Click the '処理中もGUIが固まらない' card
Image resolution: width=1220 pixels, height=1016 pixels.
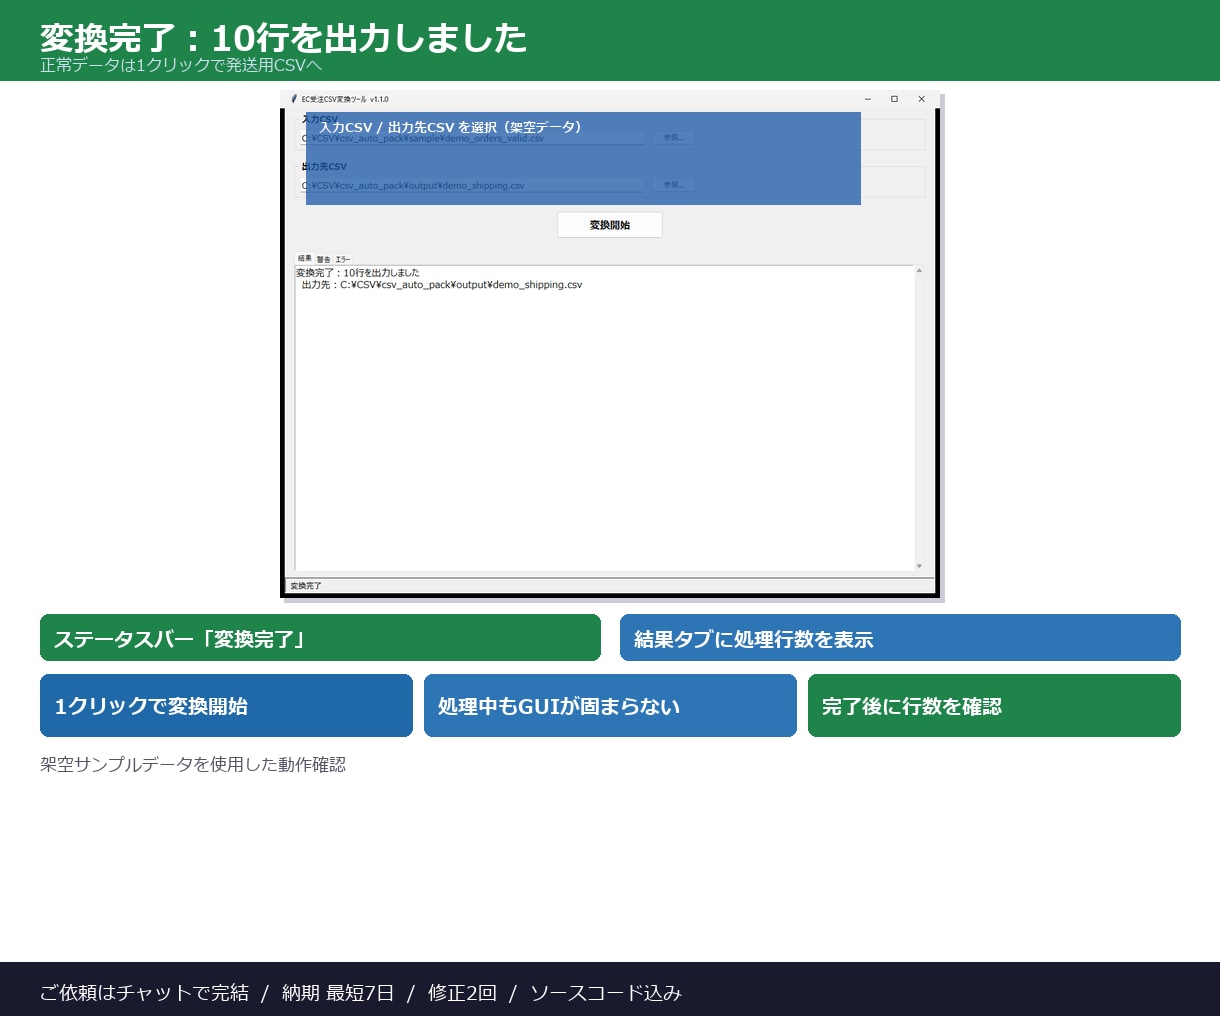coord(610,706)
